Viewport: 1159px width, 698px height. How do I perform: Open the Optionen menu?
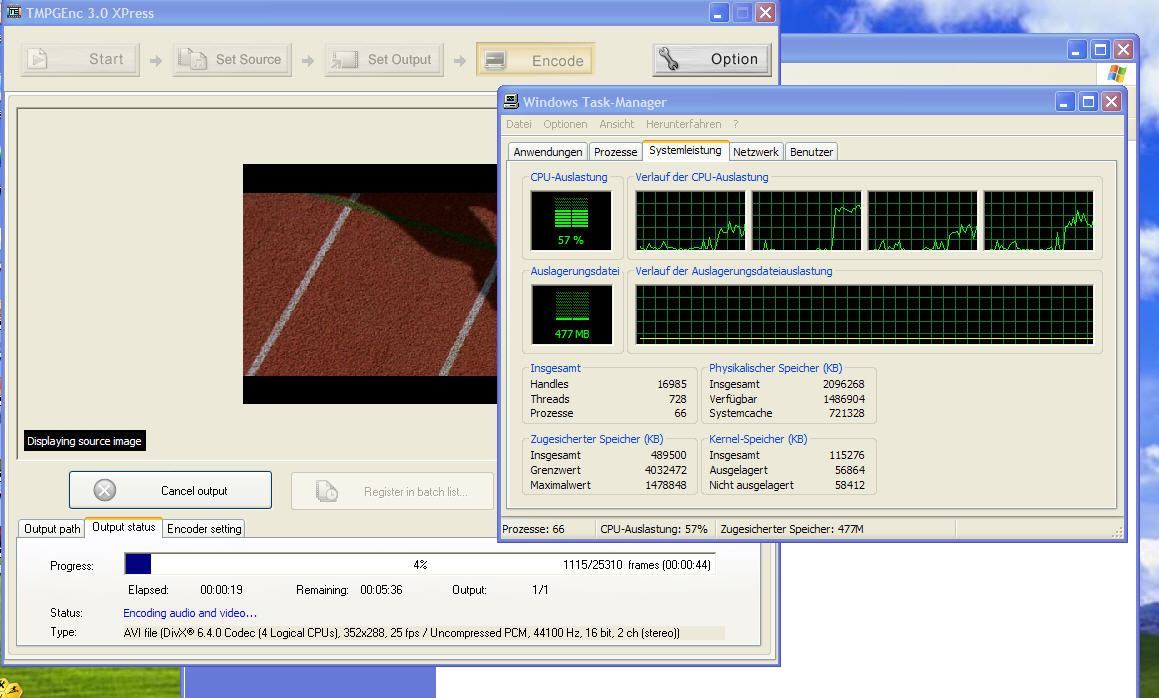(565, 124)
